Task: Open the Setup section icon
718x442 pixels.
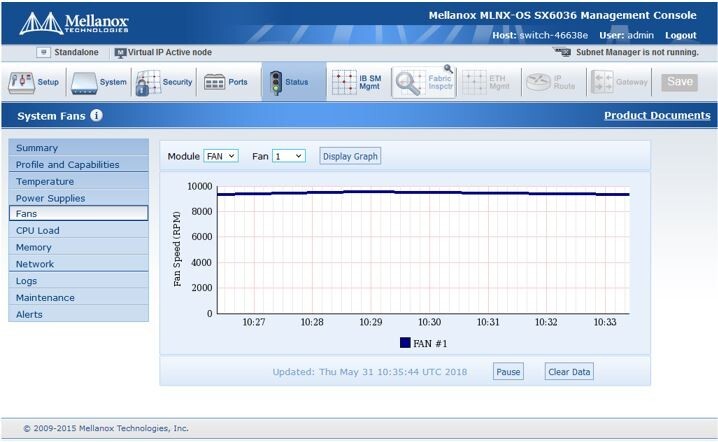Action: point(21,82)
